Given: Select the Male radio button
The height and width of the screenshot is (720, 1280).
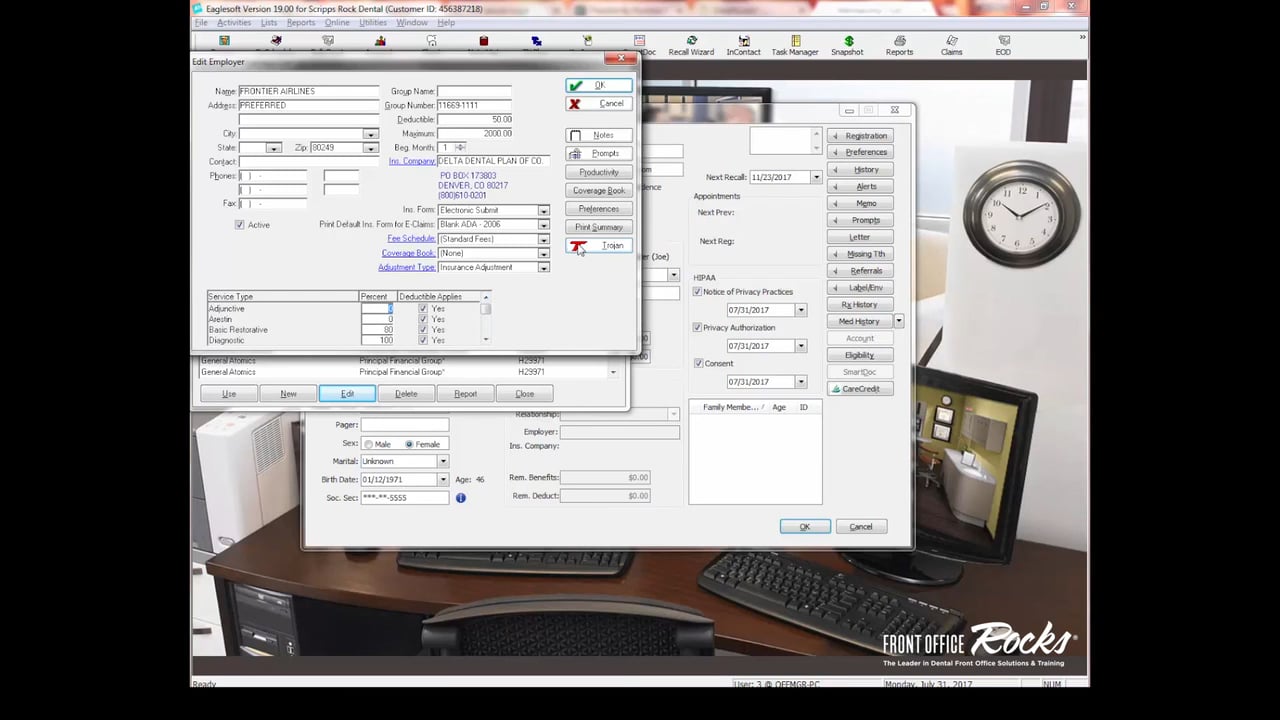Looking at the screenshot, I should coord(368,444).
